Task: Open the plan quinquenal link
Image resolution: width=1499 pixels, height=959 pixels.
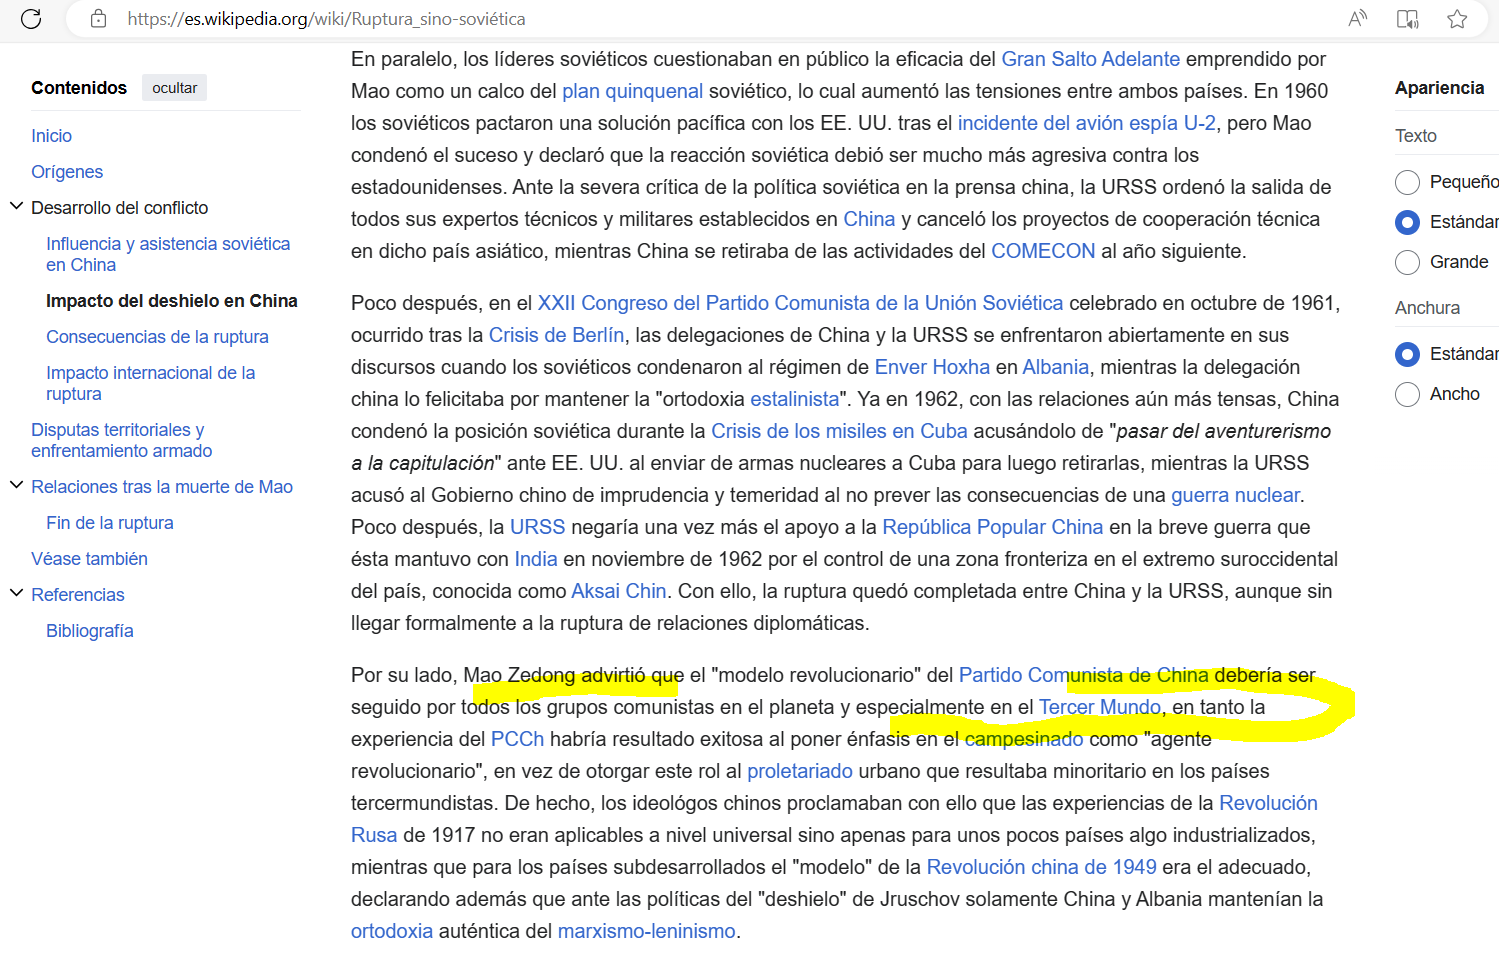Action: (x=632, y=91)
